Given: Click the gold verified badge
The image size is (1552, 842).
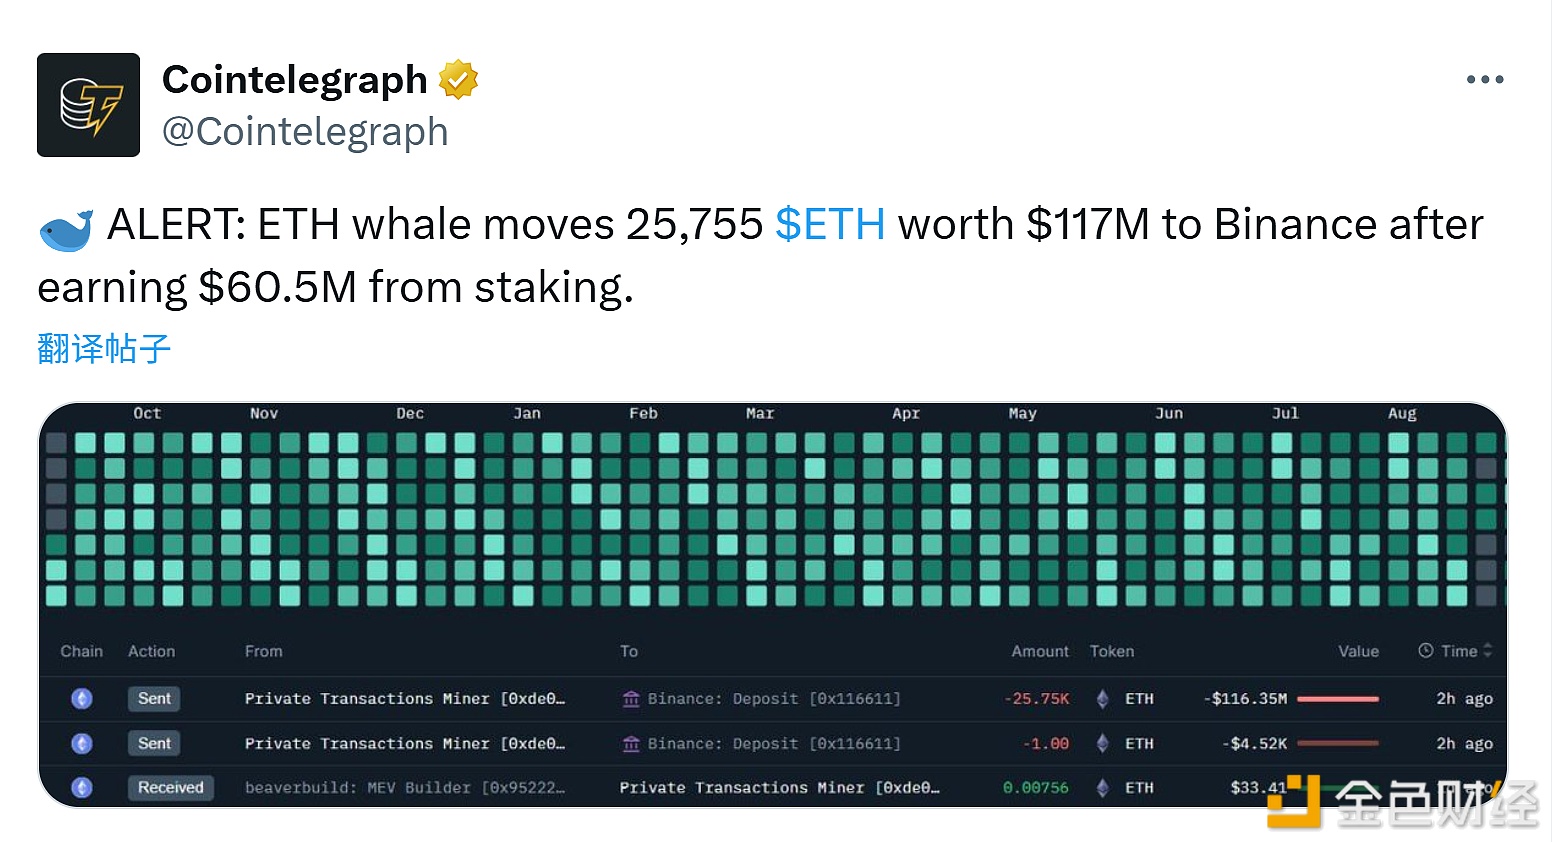Looking at the screenshot, I should click(x=458, y=80).
